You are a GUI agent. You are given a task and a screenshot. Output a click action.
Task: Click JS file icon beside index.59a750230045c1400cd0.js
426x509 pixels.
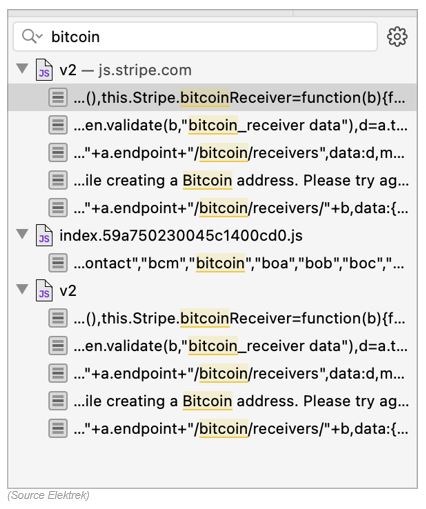(44, 235)
